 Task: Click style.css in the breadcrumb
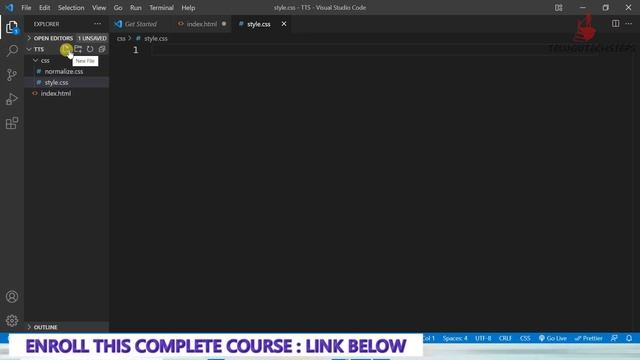156,38
